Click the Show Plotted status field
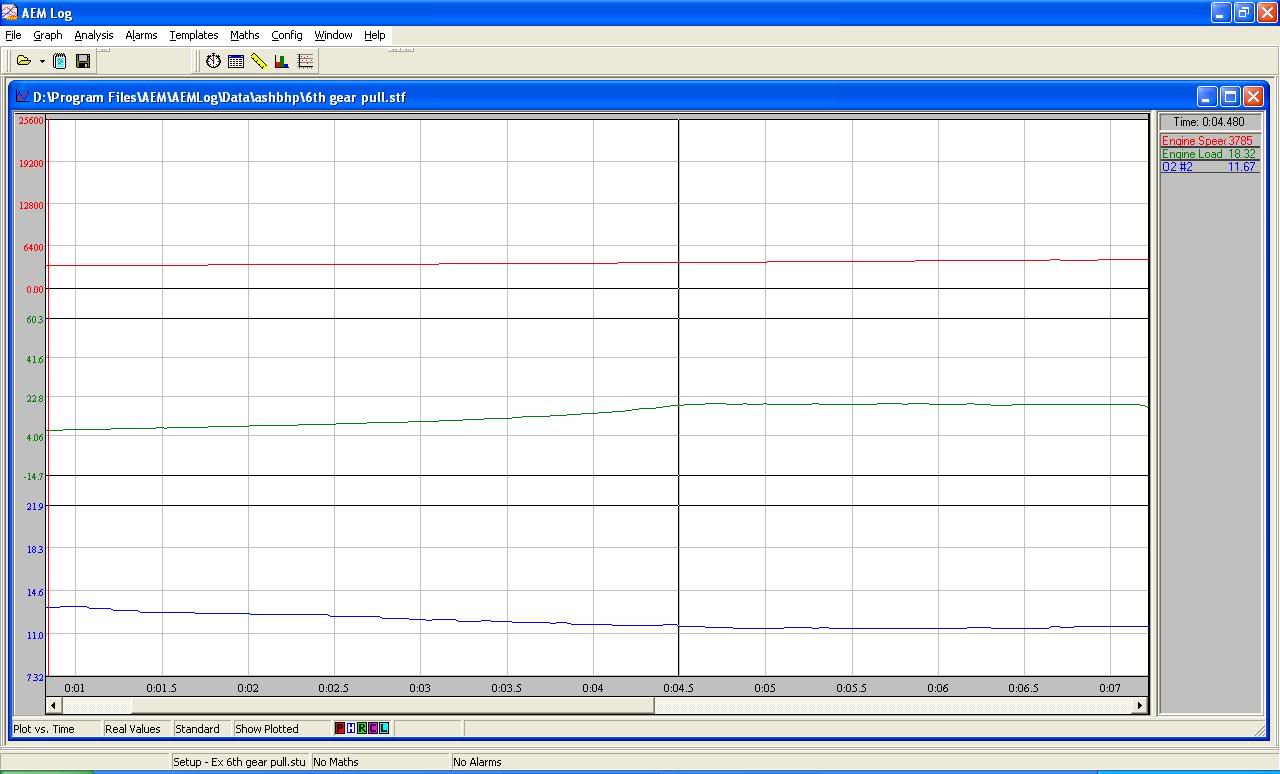The width and height of the screenshot is (1280, 774). point(281,729)
